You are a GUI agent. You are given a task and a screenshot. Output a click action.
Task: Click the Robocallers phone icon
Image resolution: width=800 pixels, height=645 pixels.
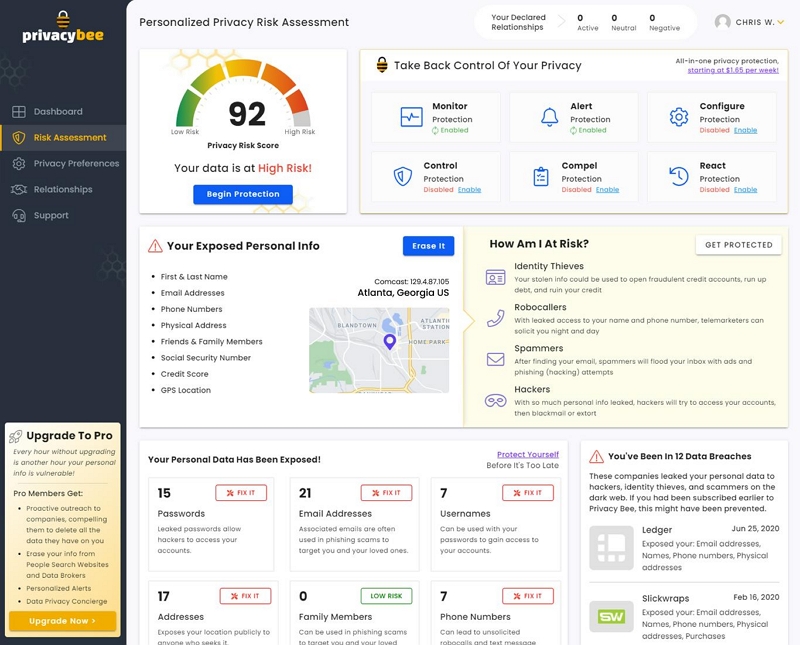coord(495,318)
